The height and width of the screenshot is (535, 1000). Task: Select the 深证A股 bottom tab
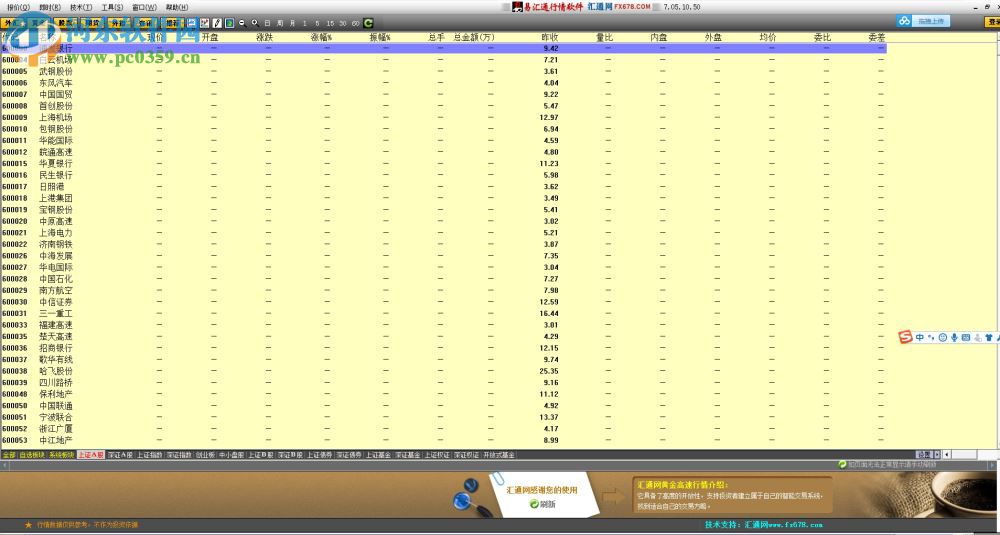pos(120,455)
